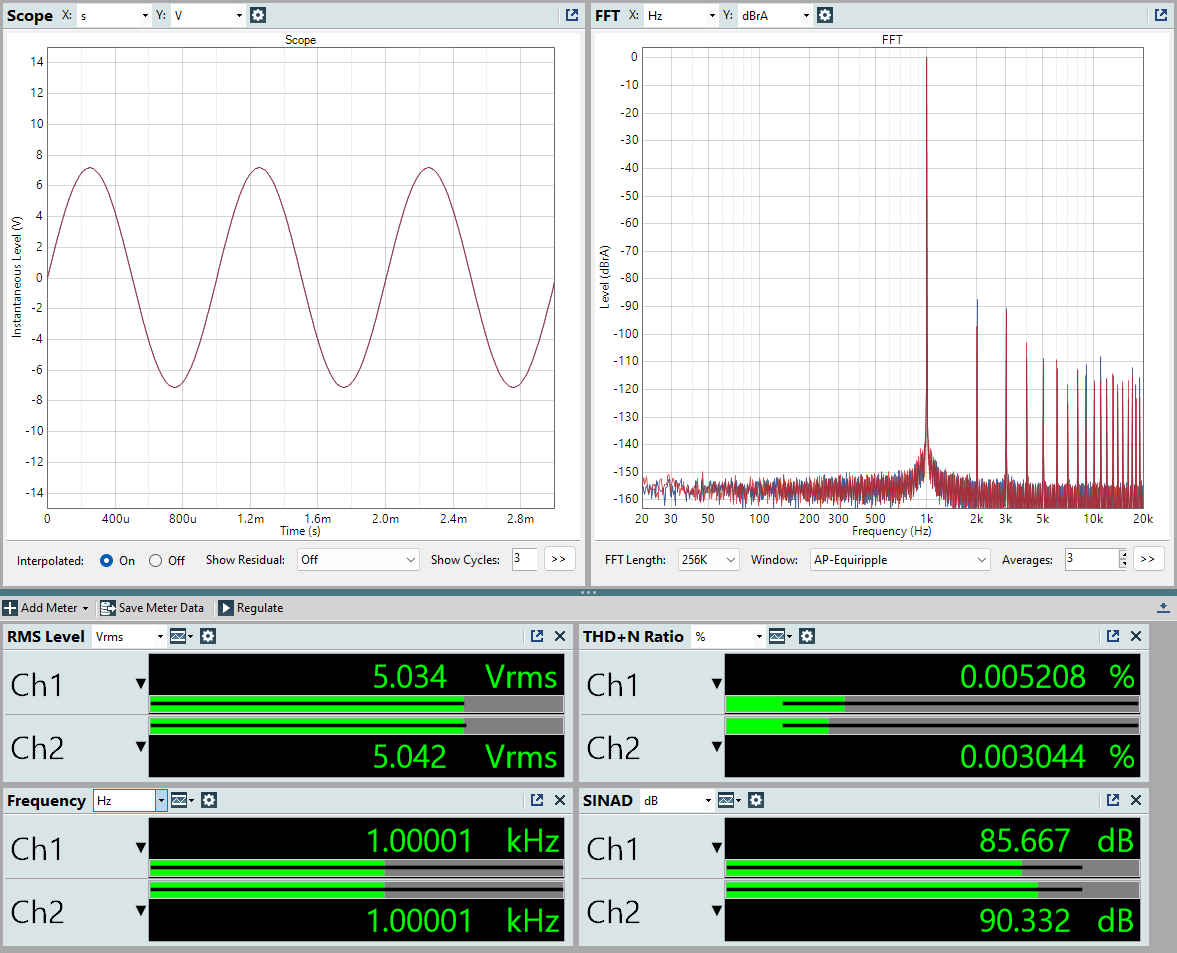The image size is (1177, 953).
Task: Open FFT Y axis dBrA dropdown
Action: [x=775, y=15]
